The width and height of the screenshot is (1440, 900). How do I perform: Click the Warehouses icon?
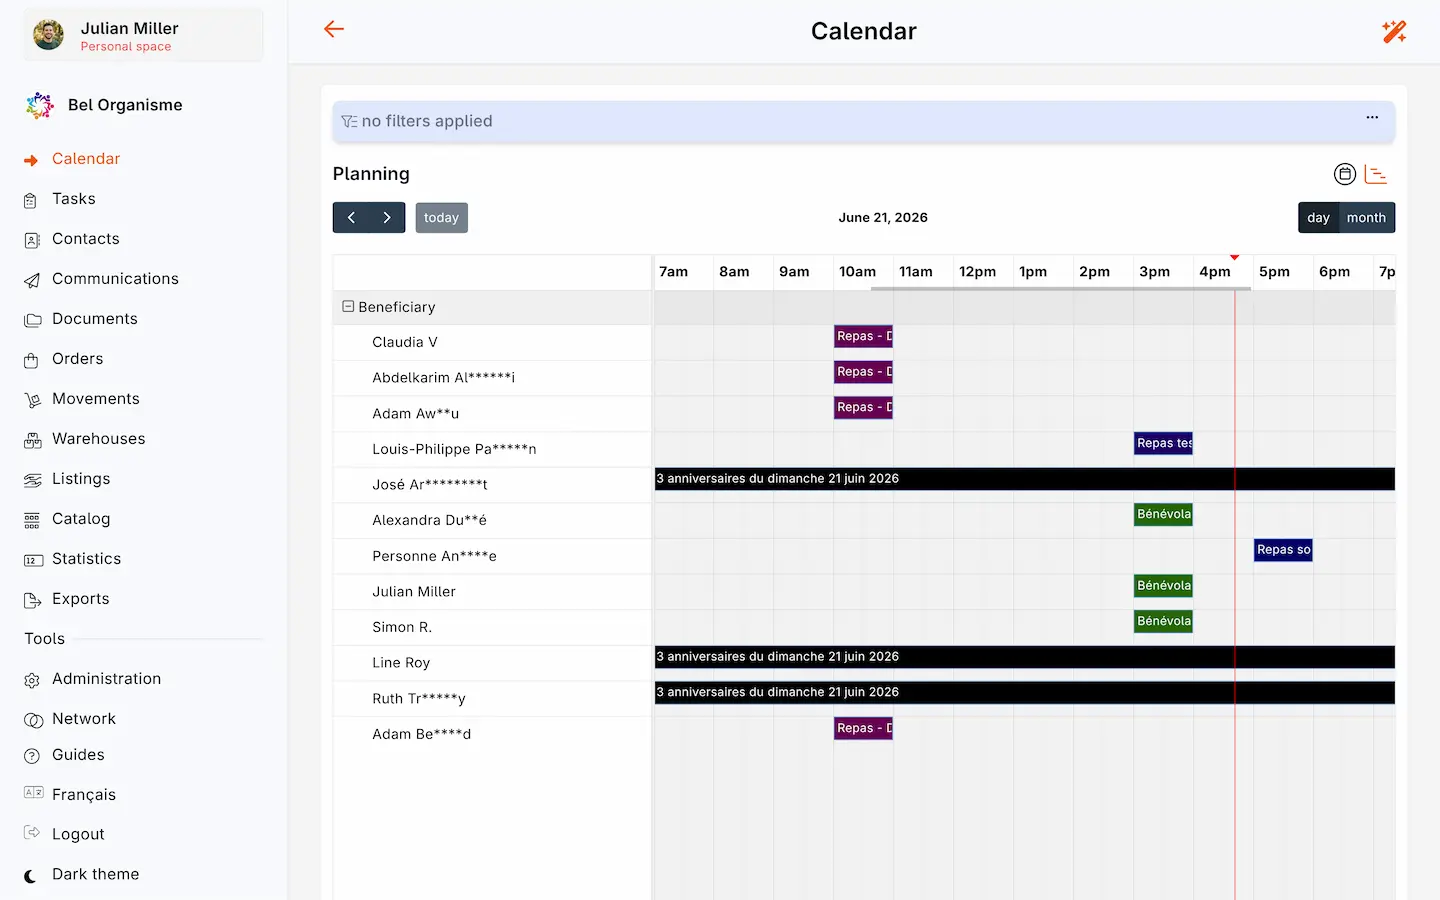pos(32,440)
